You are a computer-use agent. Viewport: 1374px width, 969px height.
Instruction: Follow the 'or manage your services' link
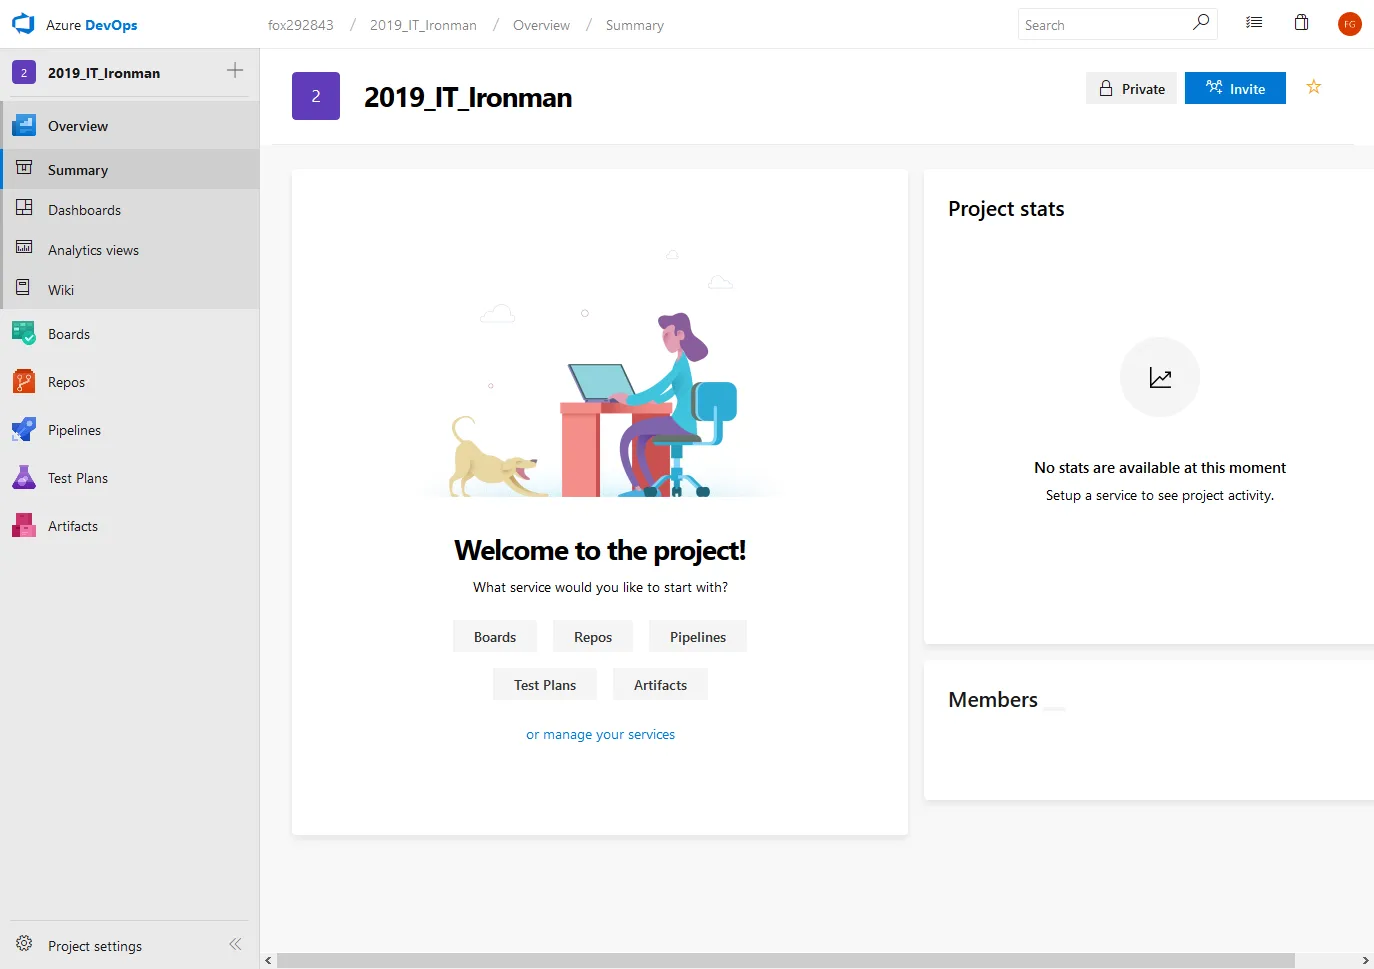(x=600, y=734)
